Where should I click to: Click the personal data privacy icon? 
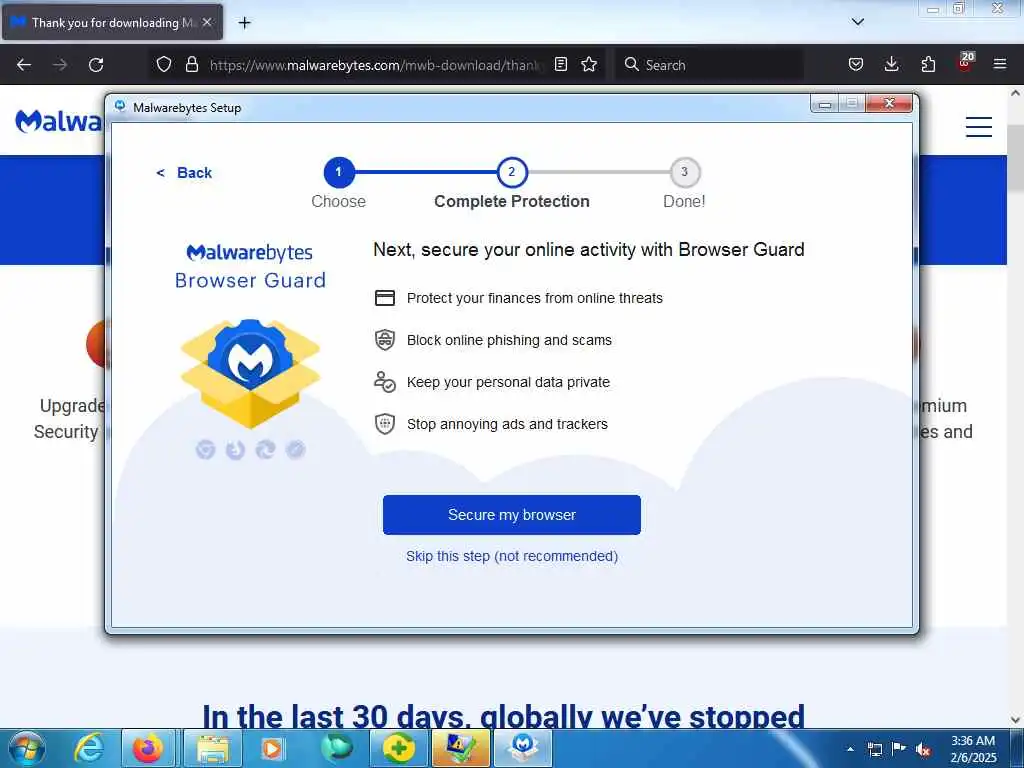pyautogui.click(x=385, y=381)
